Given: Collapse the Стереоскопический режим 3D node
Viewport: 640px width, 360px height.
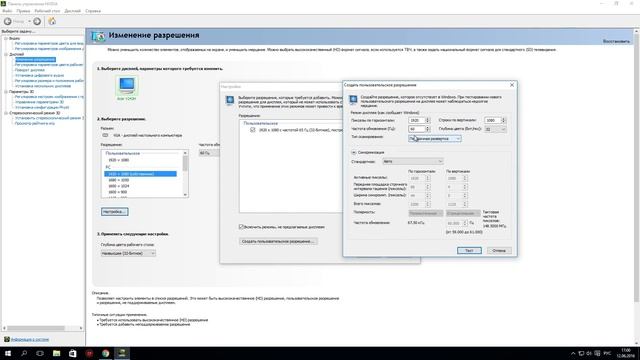Looking at the screenshot, I should coord(6,113).
